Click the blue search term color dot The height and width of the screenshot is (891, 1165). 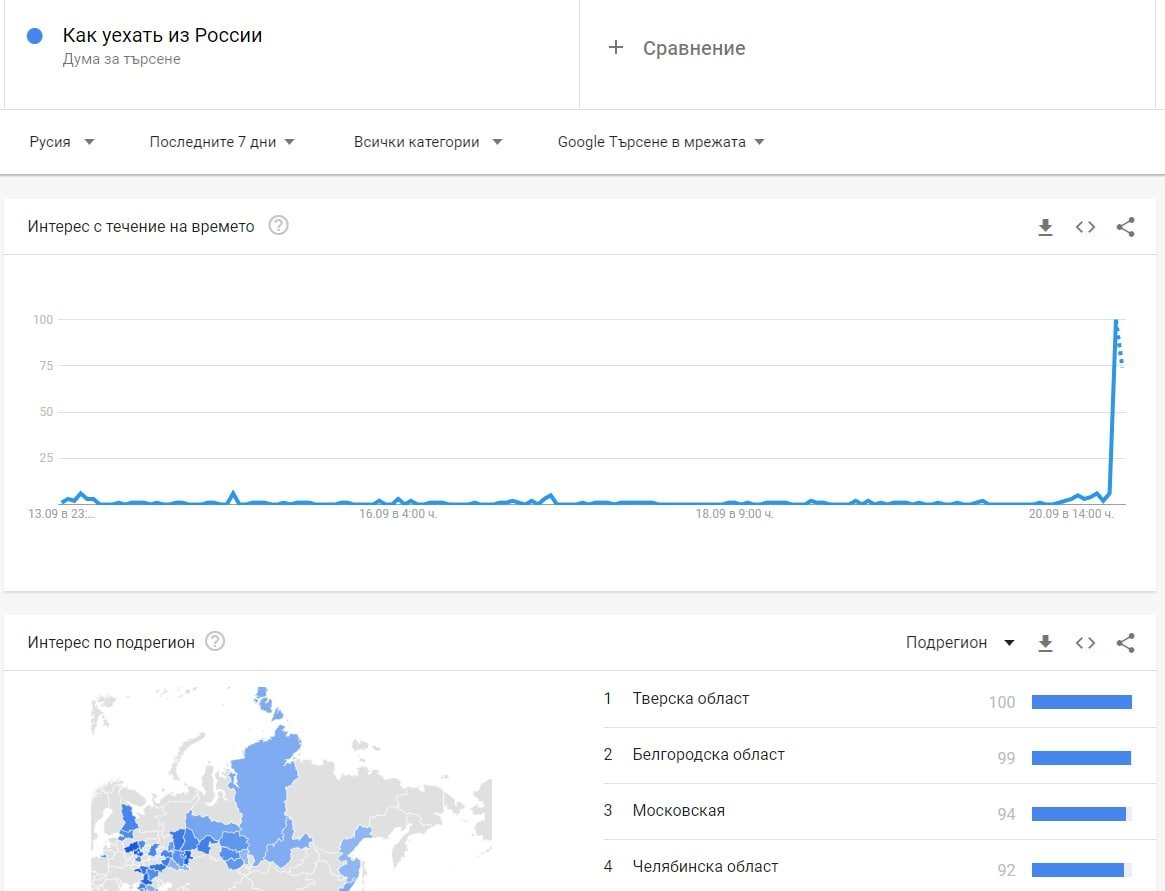click(x=35, y=36)
